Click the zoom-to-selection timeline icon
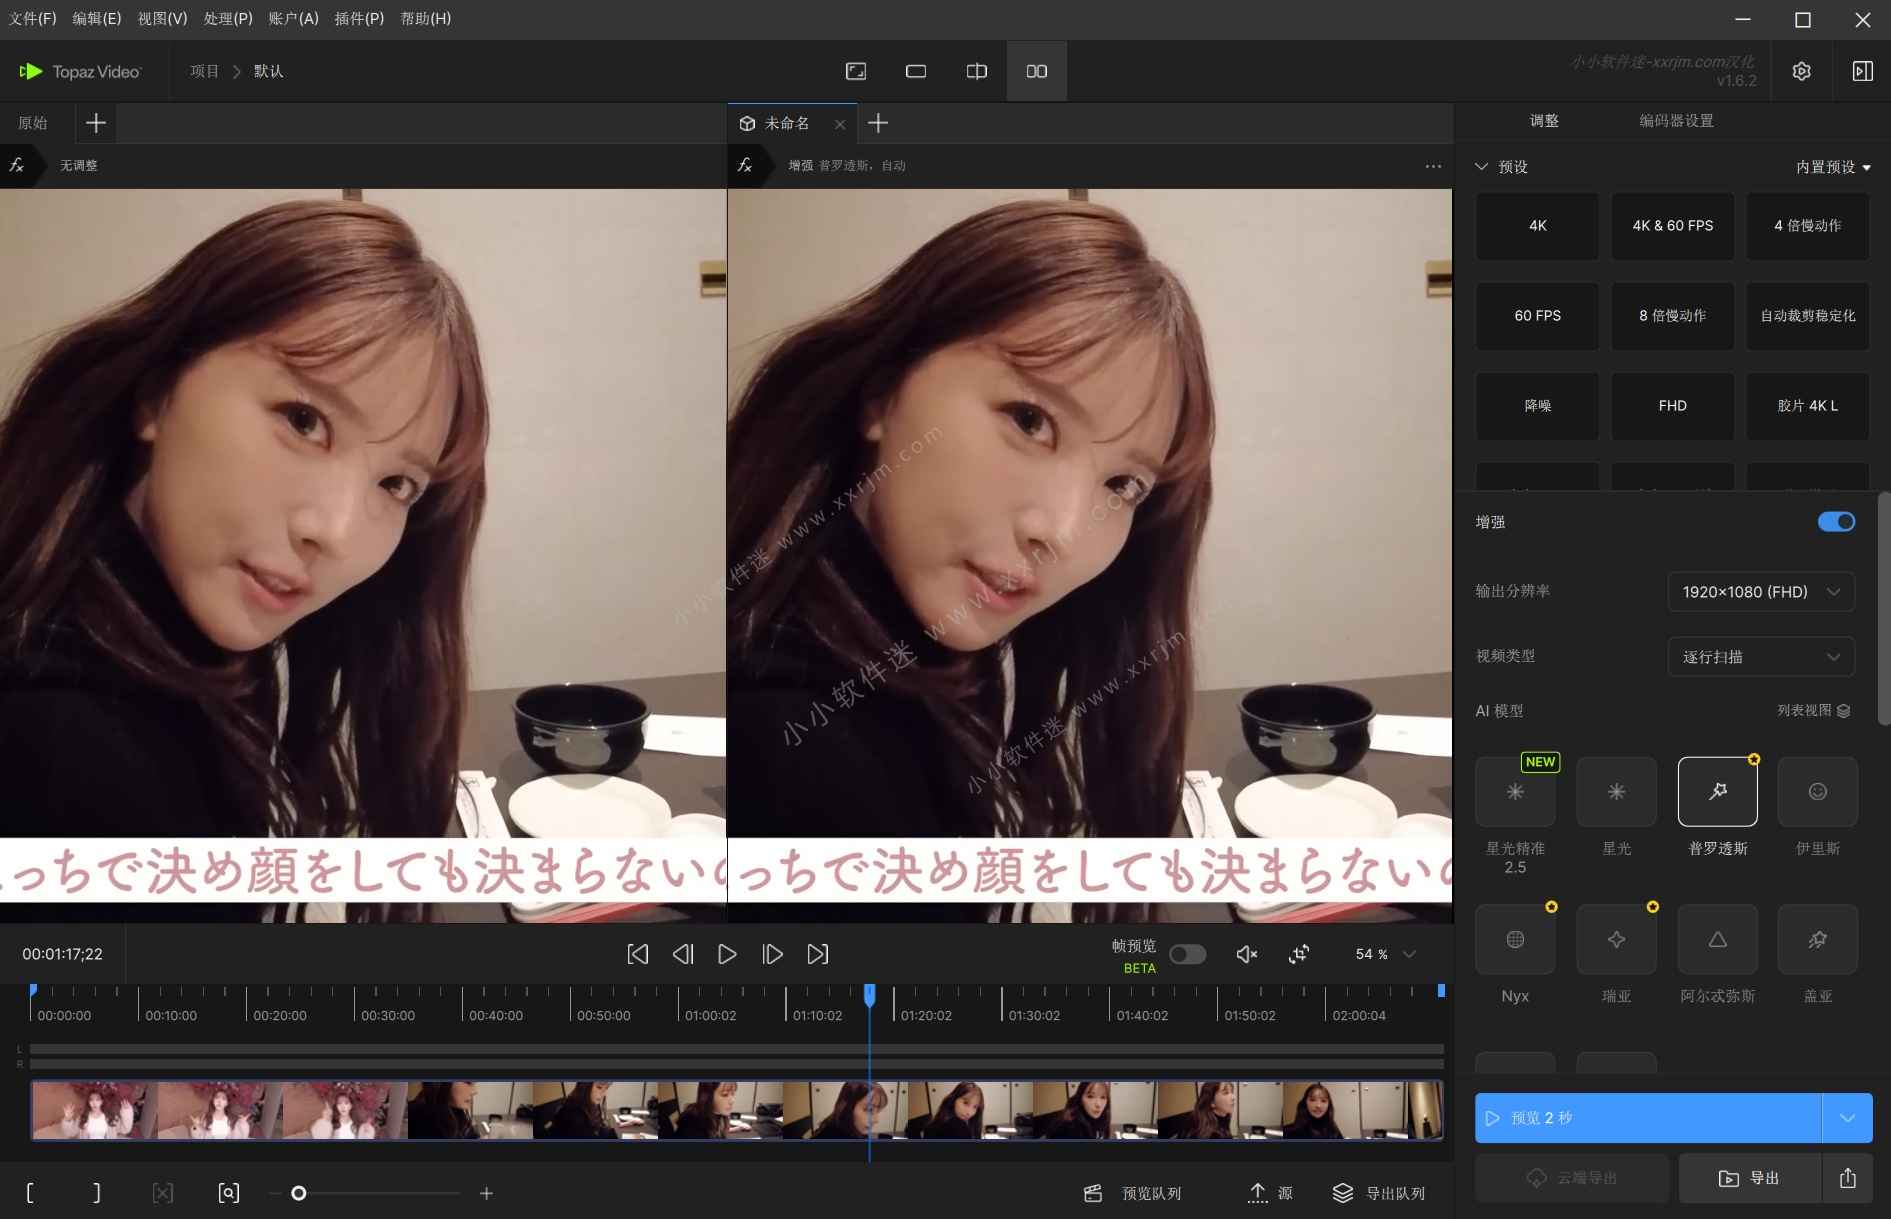1891x1219 pixels. 229,1193
